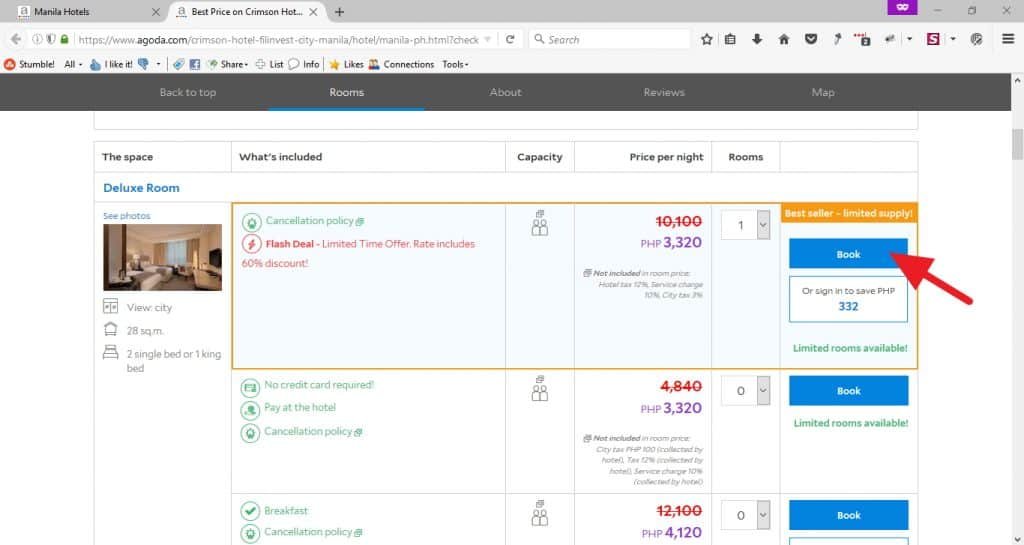Open rooms dropdown showing 1
Screen dimensions: 1024x545
(x=746, y=225)
